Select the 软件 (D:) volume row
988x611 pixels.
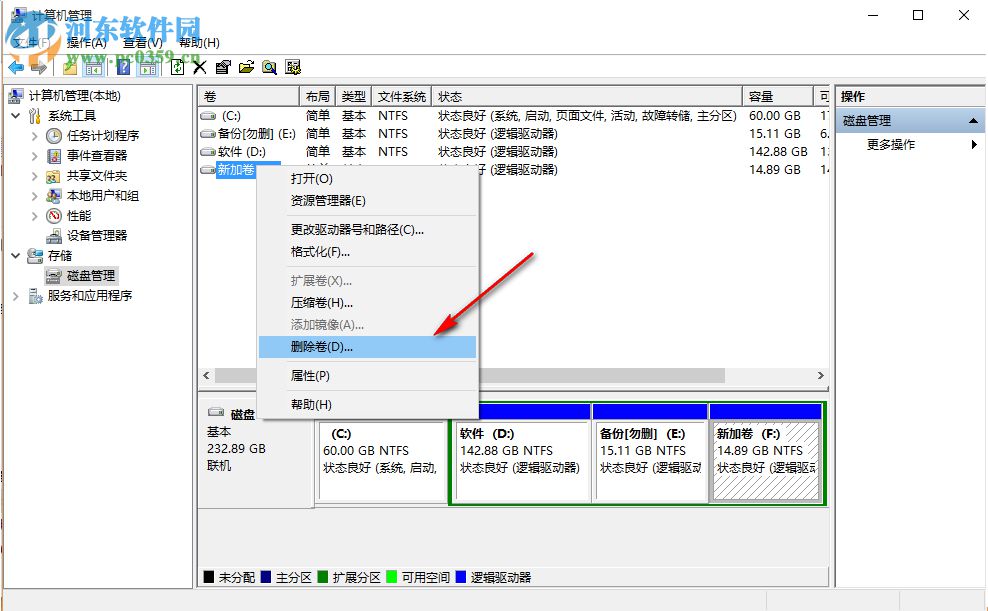(x=514, y=152)
